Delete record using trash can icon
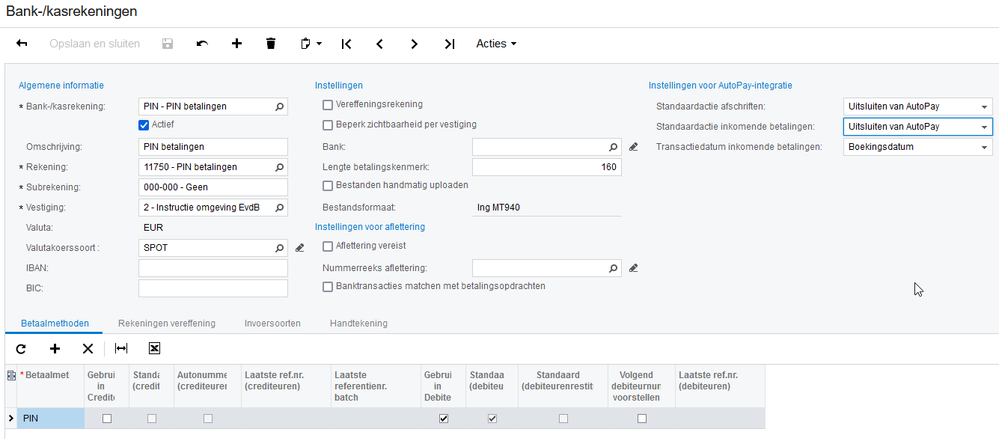The height and width of the screenshot is (439, 999). pyautogui.click(x=270, y=44)
